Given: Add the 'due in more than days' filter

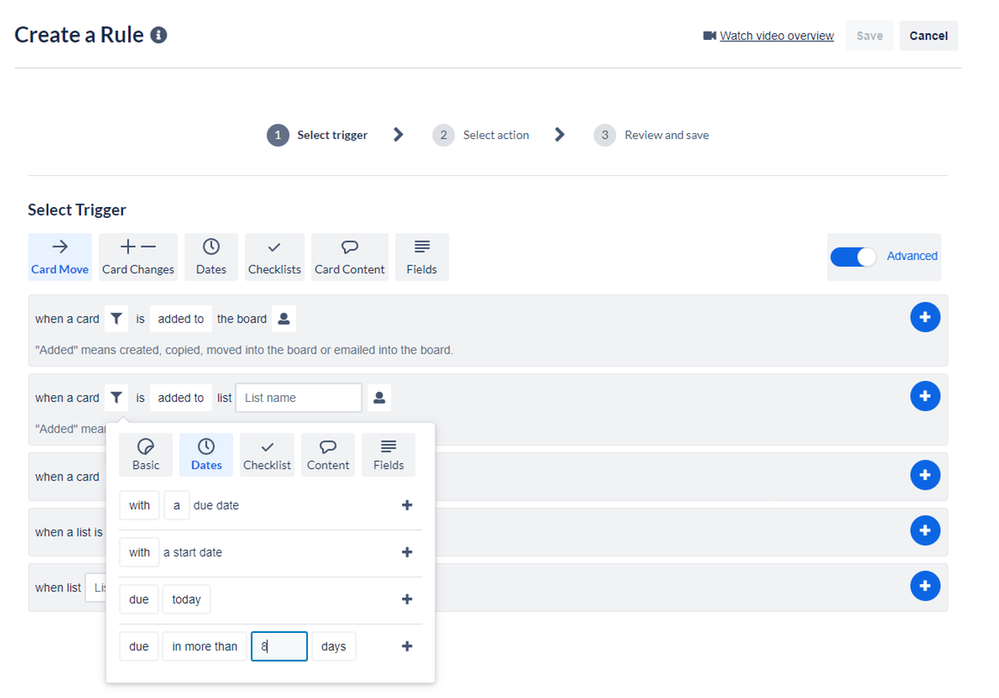Looking at the screenshot, I should (407, 646).
